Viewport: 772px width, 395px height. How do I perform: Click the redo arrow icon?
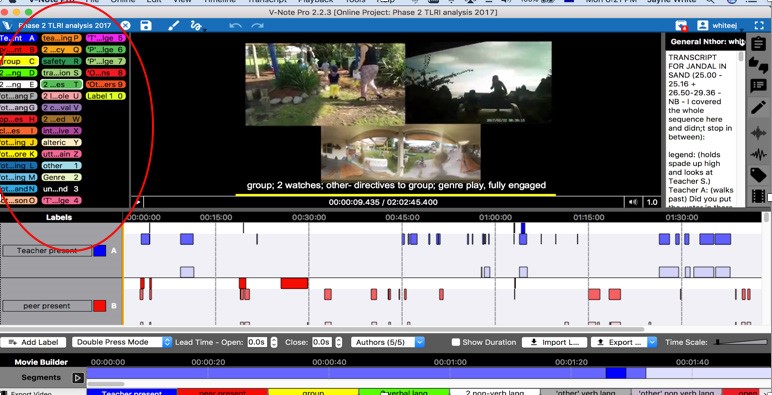point(257,26)
